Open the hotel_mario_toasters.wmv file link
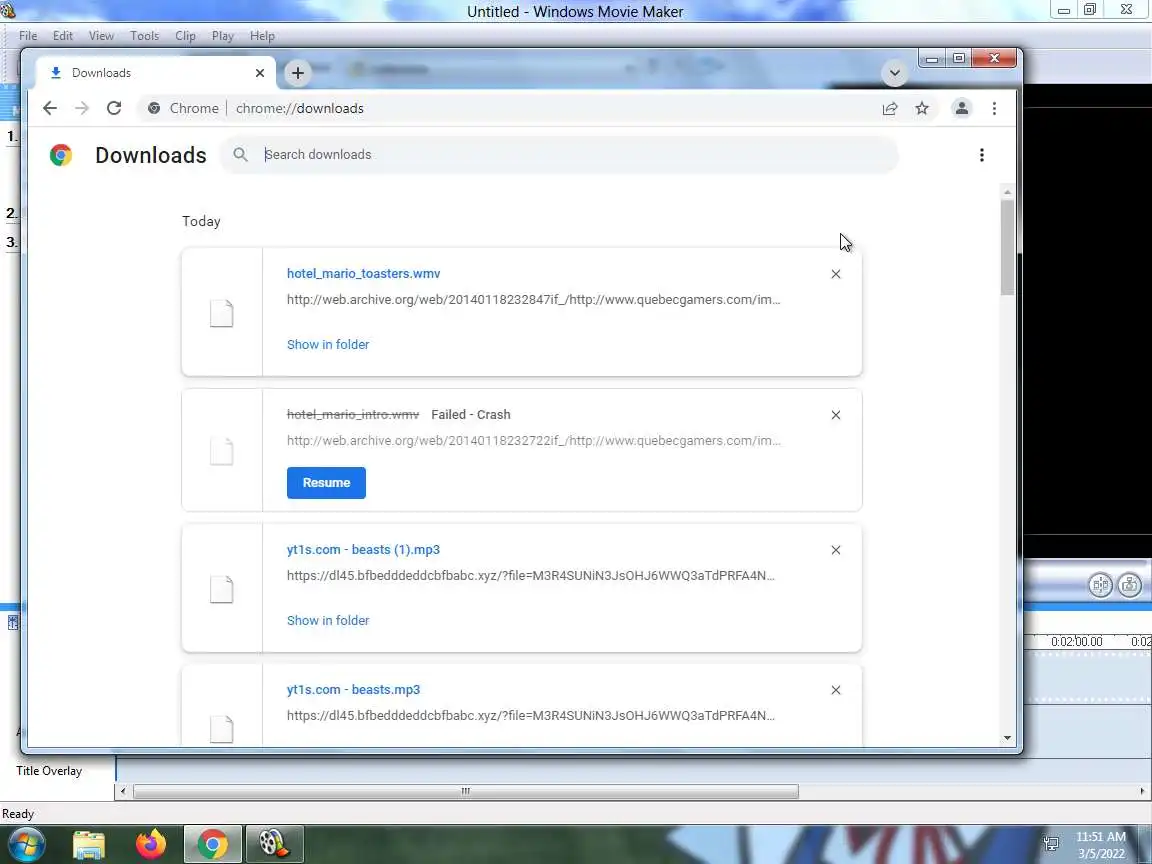1152x864 pixels. click(x=363, y=273)
